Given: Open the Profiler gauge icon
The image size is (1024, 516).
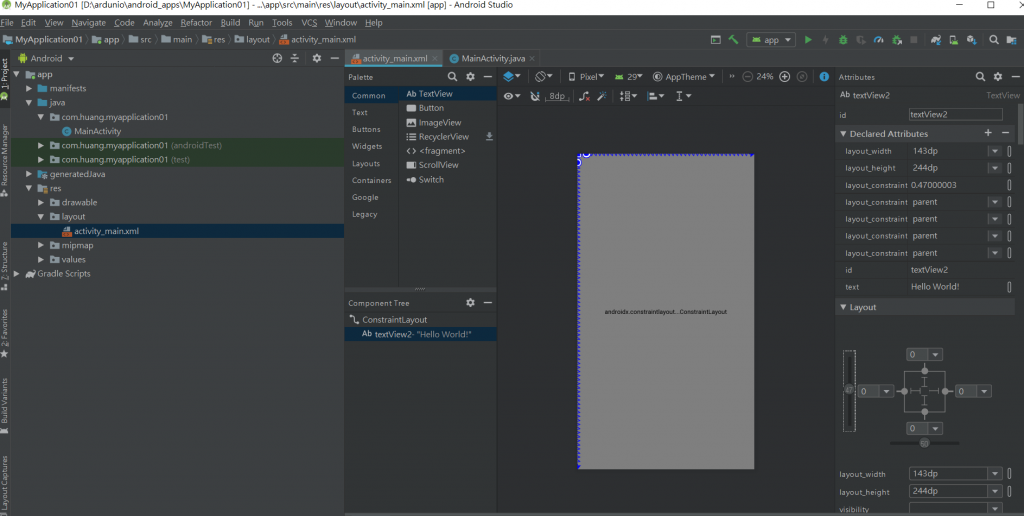Looking at the screenshot, I should coord(878,40).
